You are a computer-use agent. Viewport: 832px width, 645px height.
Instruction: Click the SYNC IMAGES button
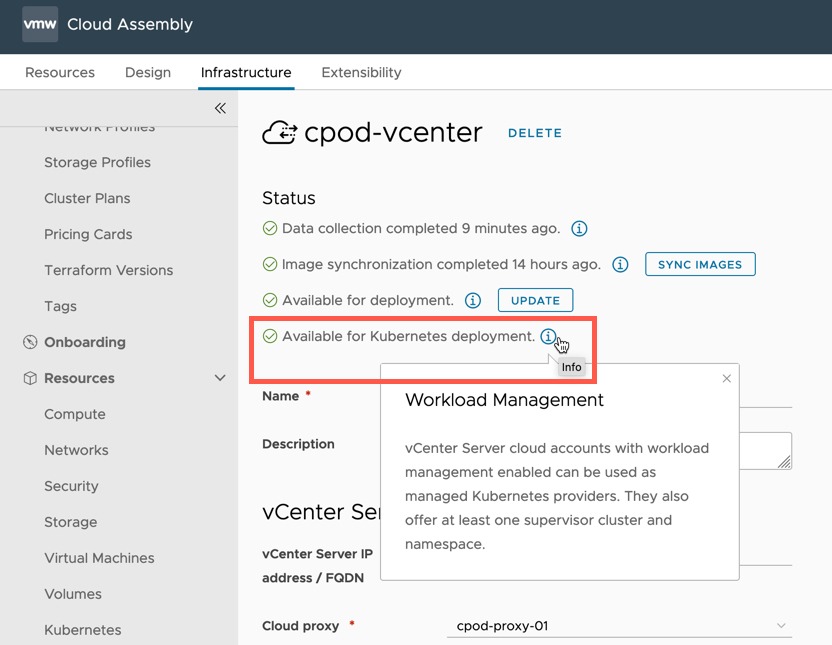click(x=700, y=264)
